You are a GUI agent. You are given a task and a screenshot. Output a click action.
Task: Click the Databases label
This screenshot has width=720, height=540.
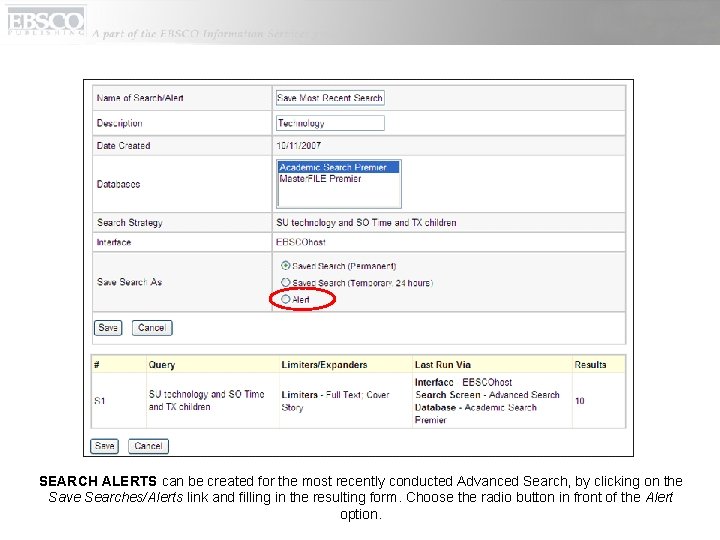coord(118,184)
